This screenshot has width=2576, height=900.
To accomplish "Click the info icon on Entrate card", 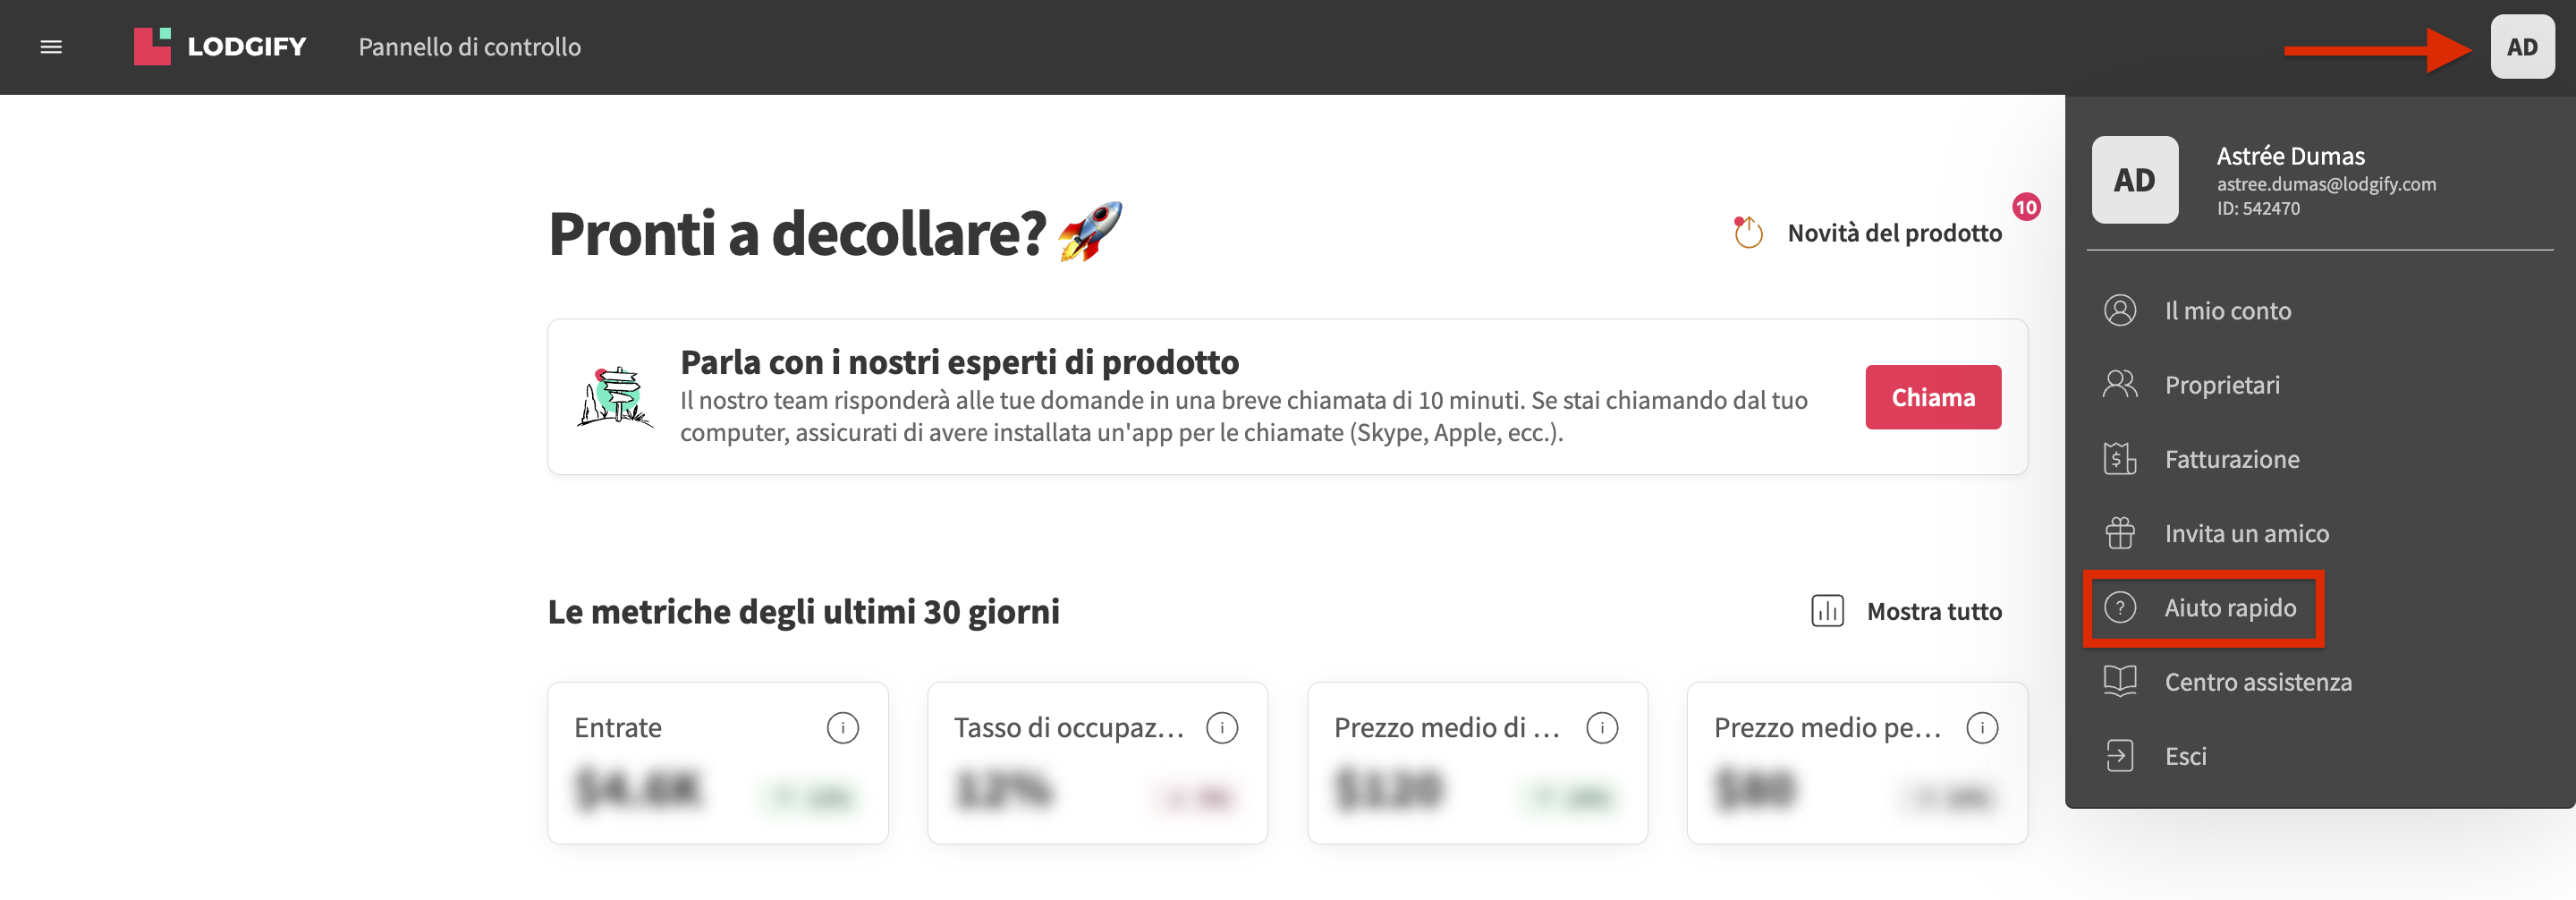I will pos(842,728).
